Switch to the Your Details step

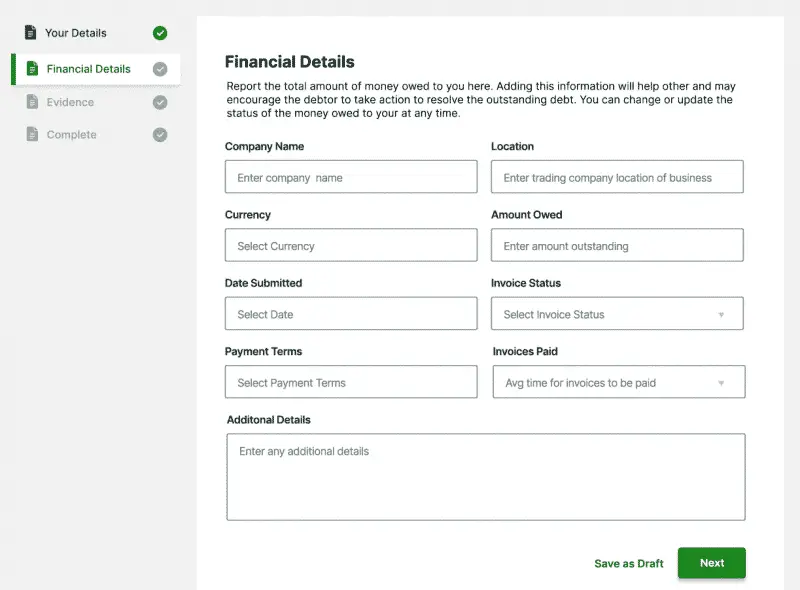(x=82, y=32)
